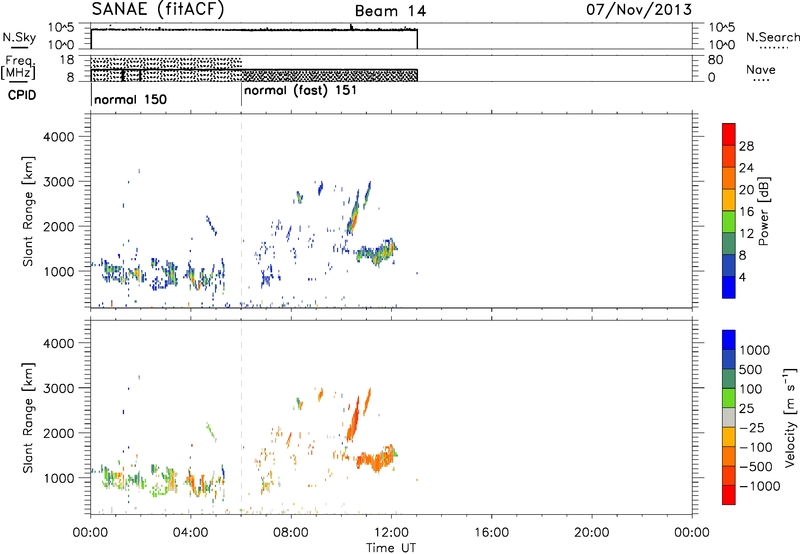Click the 10^5 left label of noise panel

tap(61, 28)
